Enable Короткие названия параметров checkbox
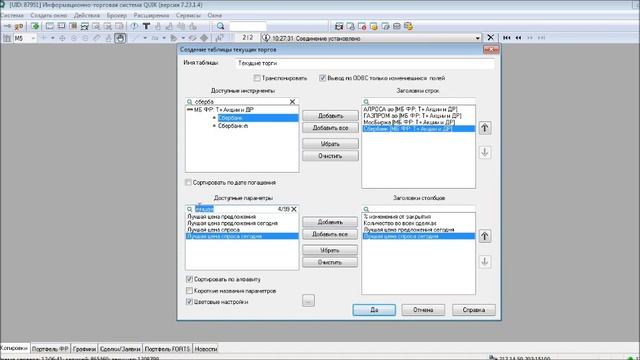Image resolution: width=640 pixels, height=360 pixels. pos(189,291)
